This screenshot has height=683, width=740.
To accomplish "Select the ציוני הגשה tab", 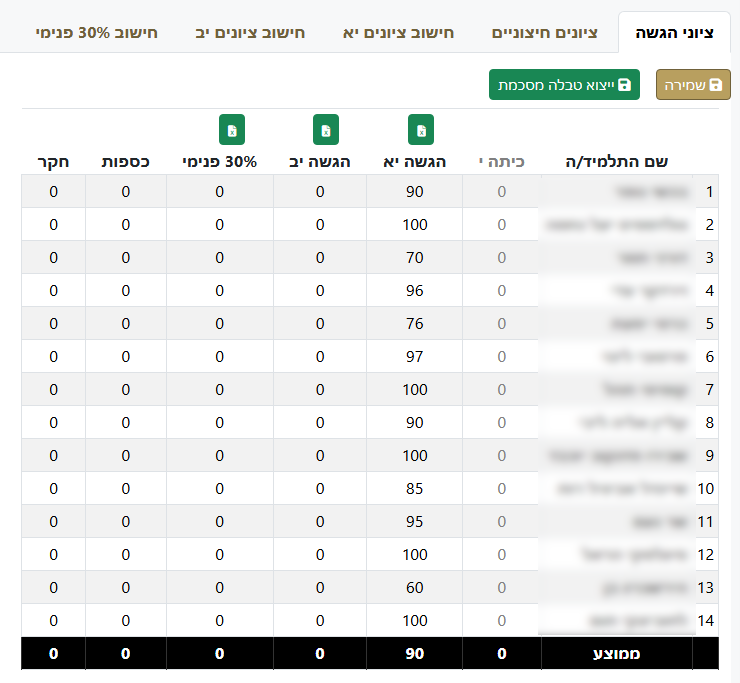I will 674,33.
